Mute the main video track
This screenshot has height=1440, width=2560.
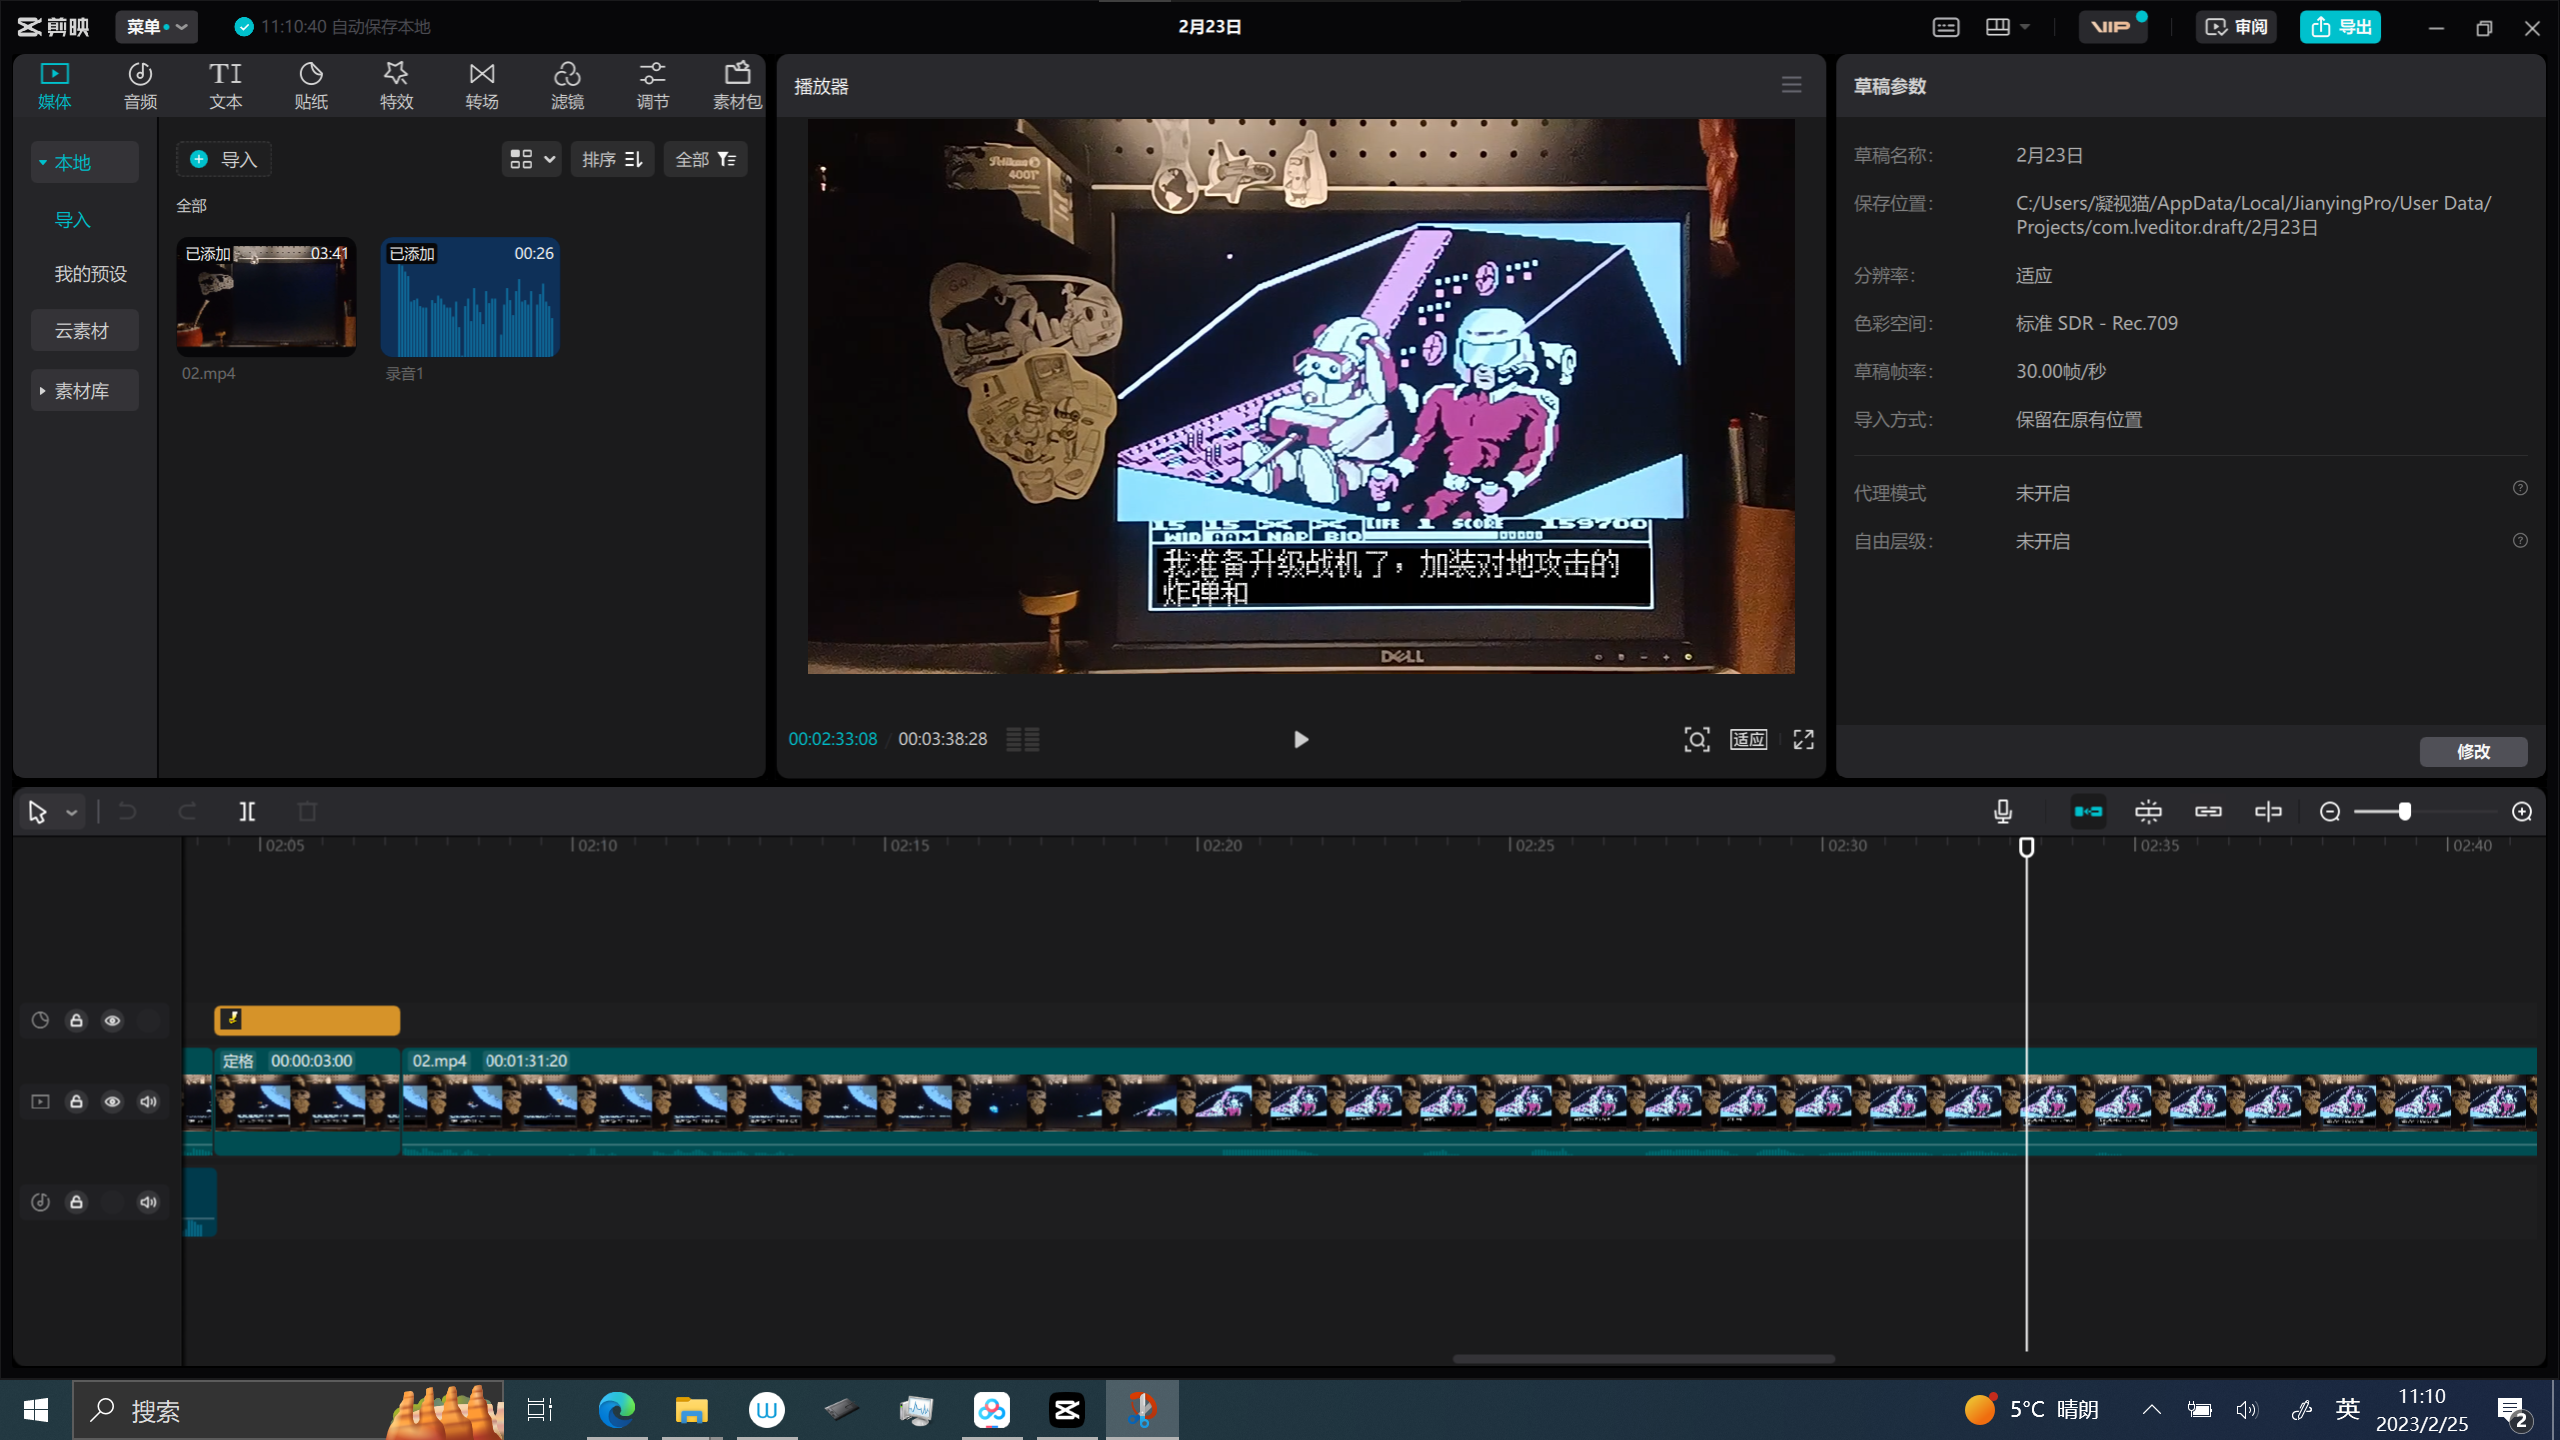pyautogui.click(x=148, y=1102)
